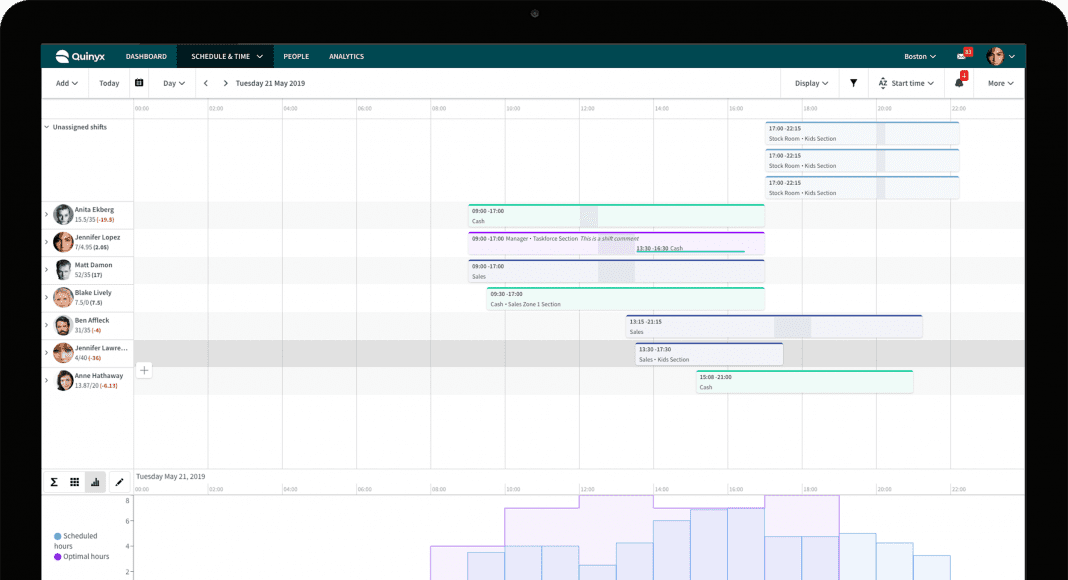This screenshot has height=580, width=1068.
Task: Select the sigma summary view icon
Action: [x=54, y=482]
